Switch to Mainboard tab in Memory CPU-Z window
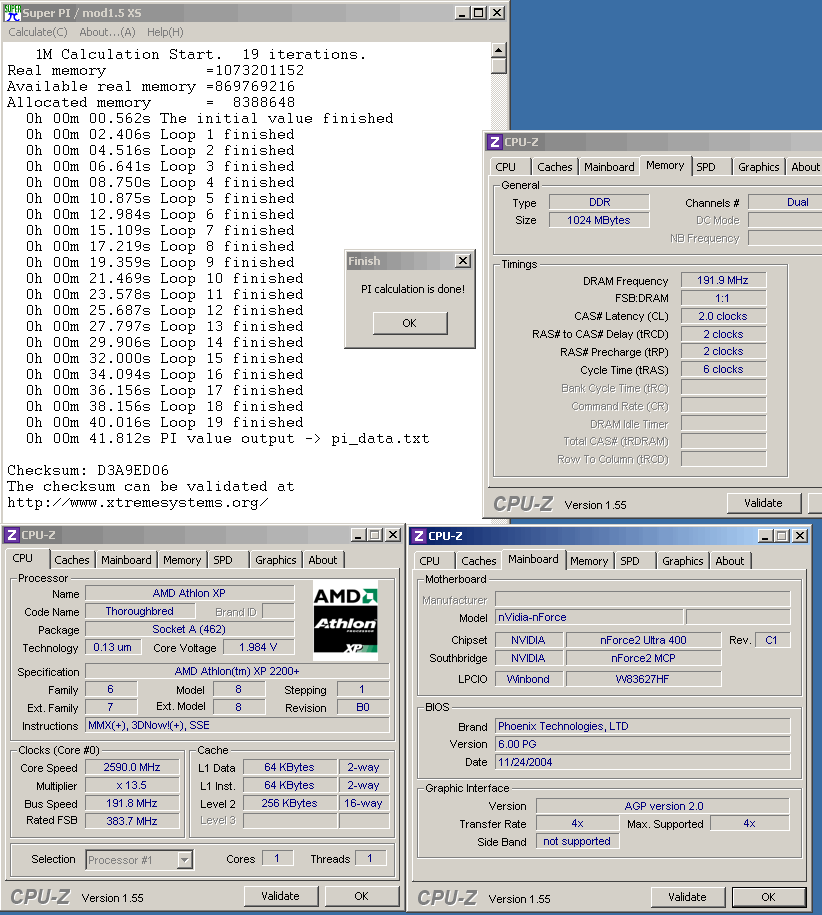 click(x=609, y=167)
